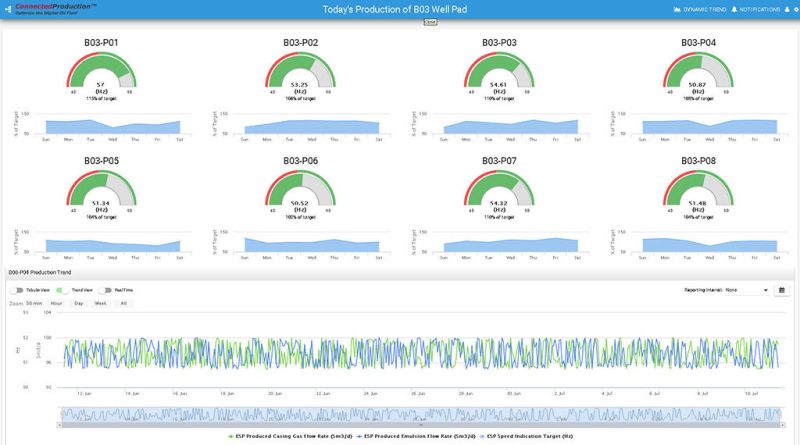Set zoom to 30 min
Image resolution: width=800 pixels, height=445 pixels.
pos(34,303)
